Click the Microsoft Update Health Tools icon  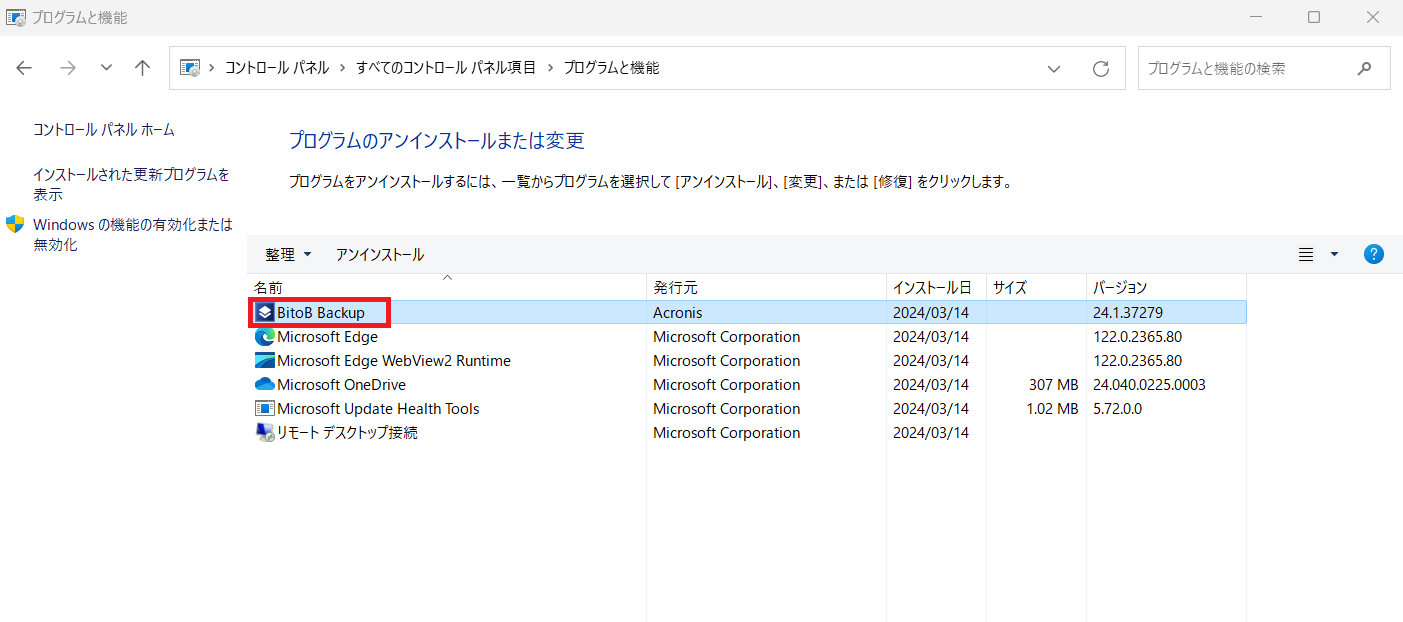coord(265,409)
